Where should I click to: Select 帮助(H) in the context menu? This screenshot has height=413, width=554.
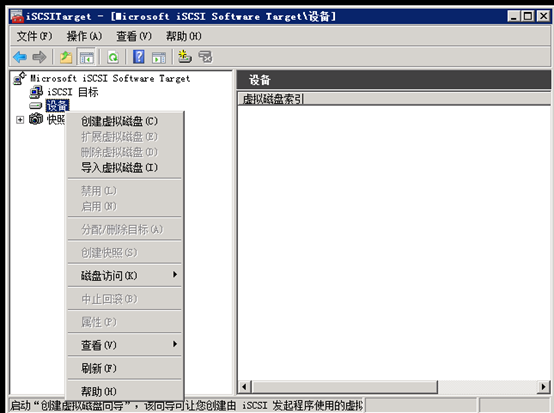pyautogui.click(x=124, y=391)
